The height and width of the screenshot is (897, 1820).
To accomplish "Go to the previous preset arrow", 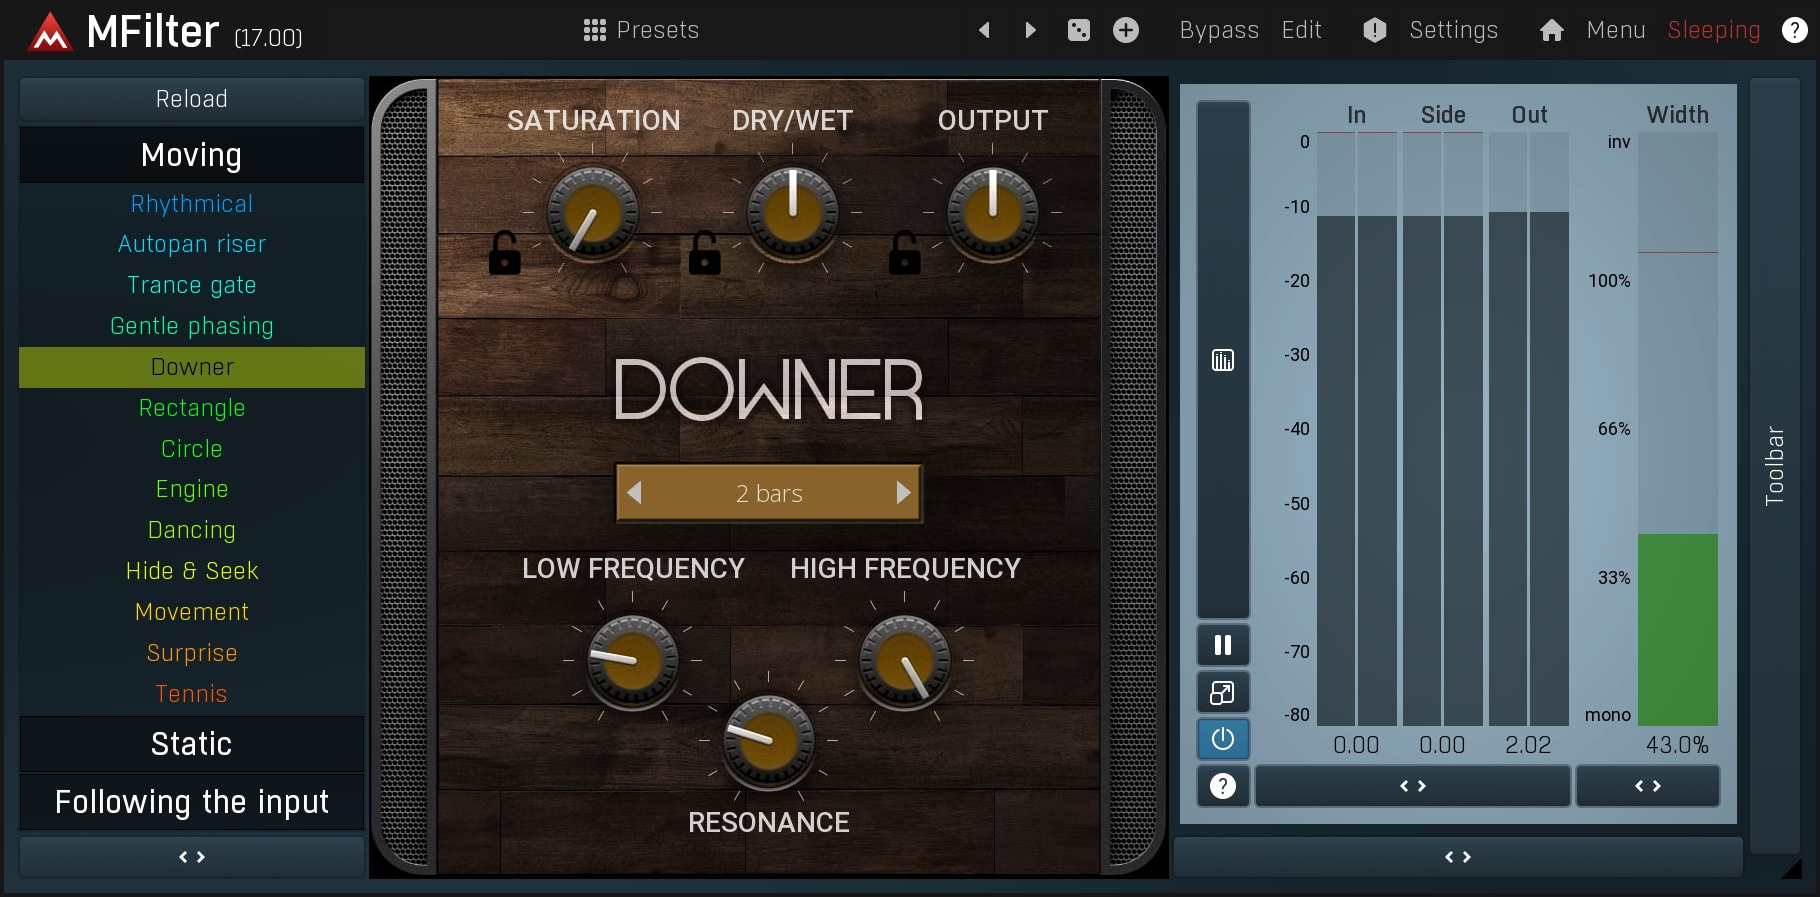I will tap(984, 30).
